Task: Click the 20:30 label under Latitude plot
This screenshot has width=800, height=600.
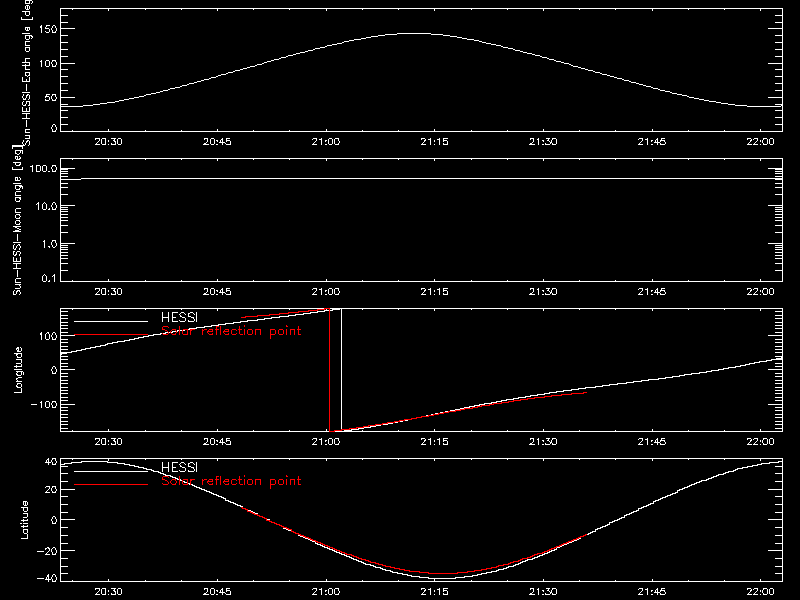Action: tap(108, 592)
